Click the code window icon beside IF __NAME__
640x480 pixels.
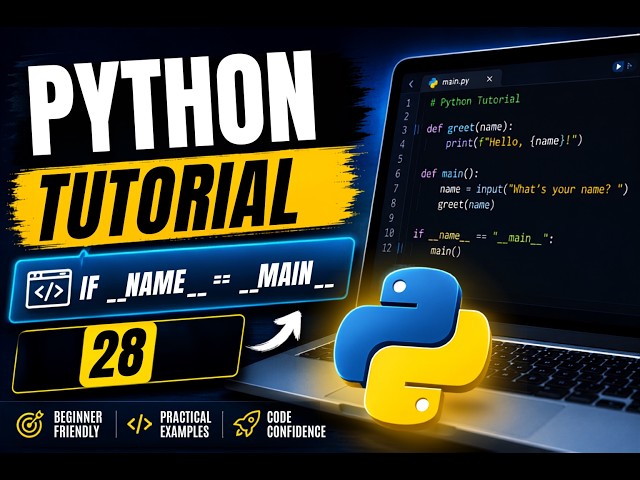(x=49, y=289)
